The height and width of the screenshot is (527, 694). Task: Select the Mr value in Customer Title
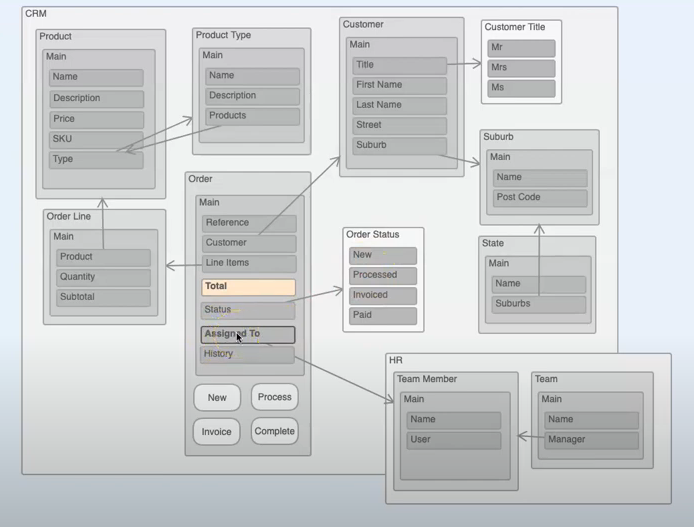(521, 48)
